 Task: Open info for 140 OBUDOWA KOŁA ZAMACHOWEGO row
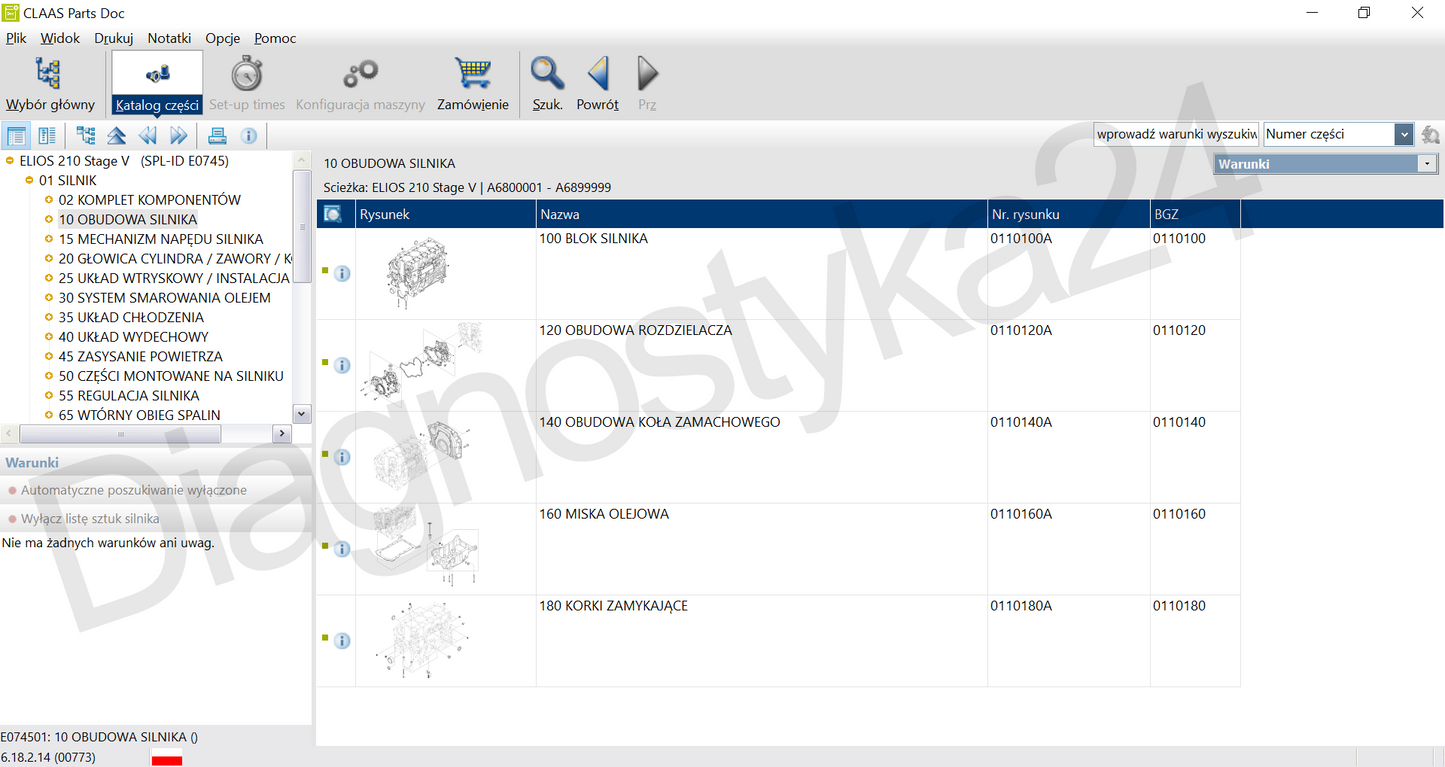point(342,457)
